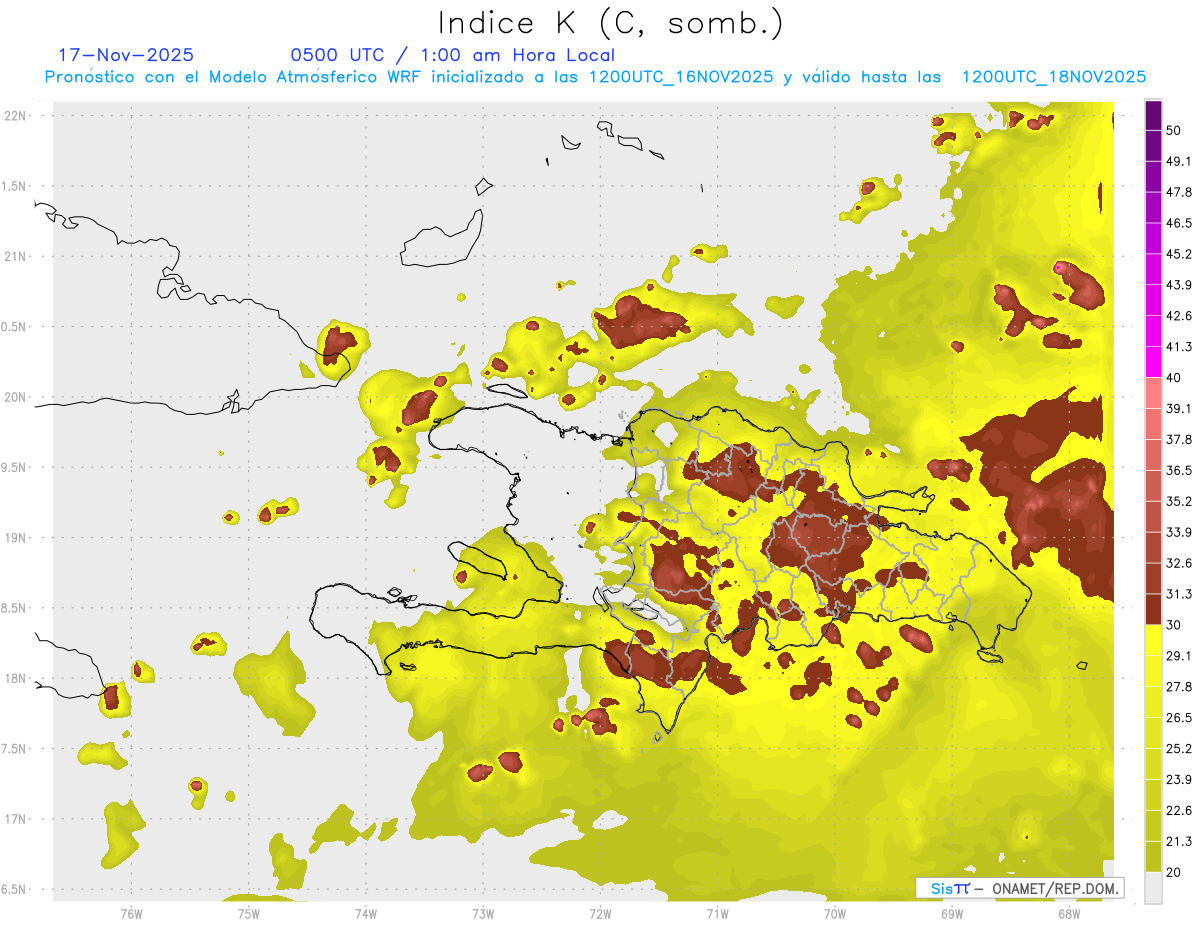
Task: Click the colorbar value '36.5'
Action: (x=1179, y=470)
